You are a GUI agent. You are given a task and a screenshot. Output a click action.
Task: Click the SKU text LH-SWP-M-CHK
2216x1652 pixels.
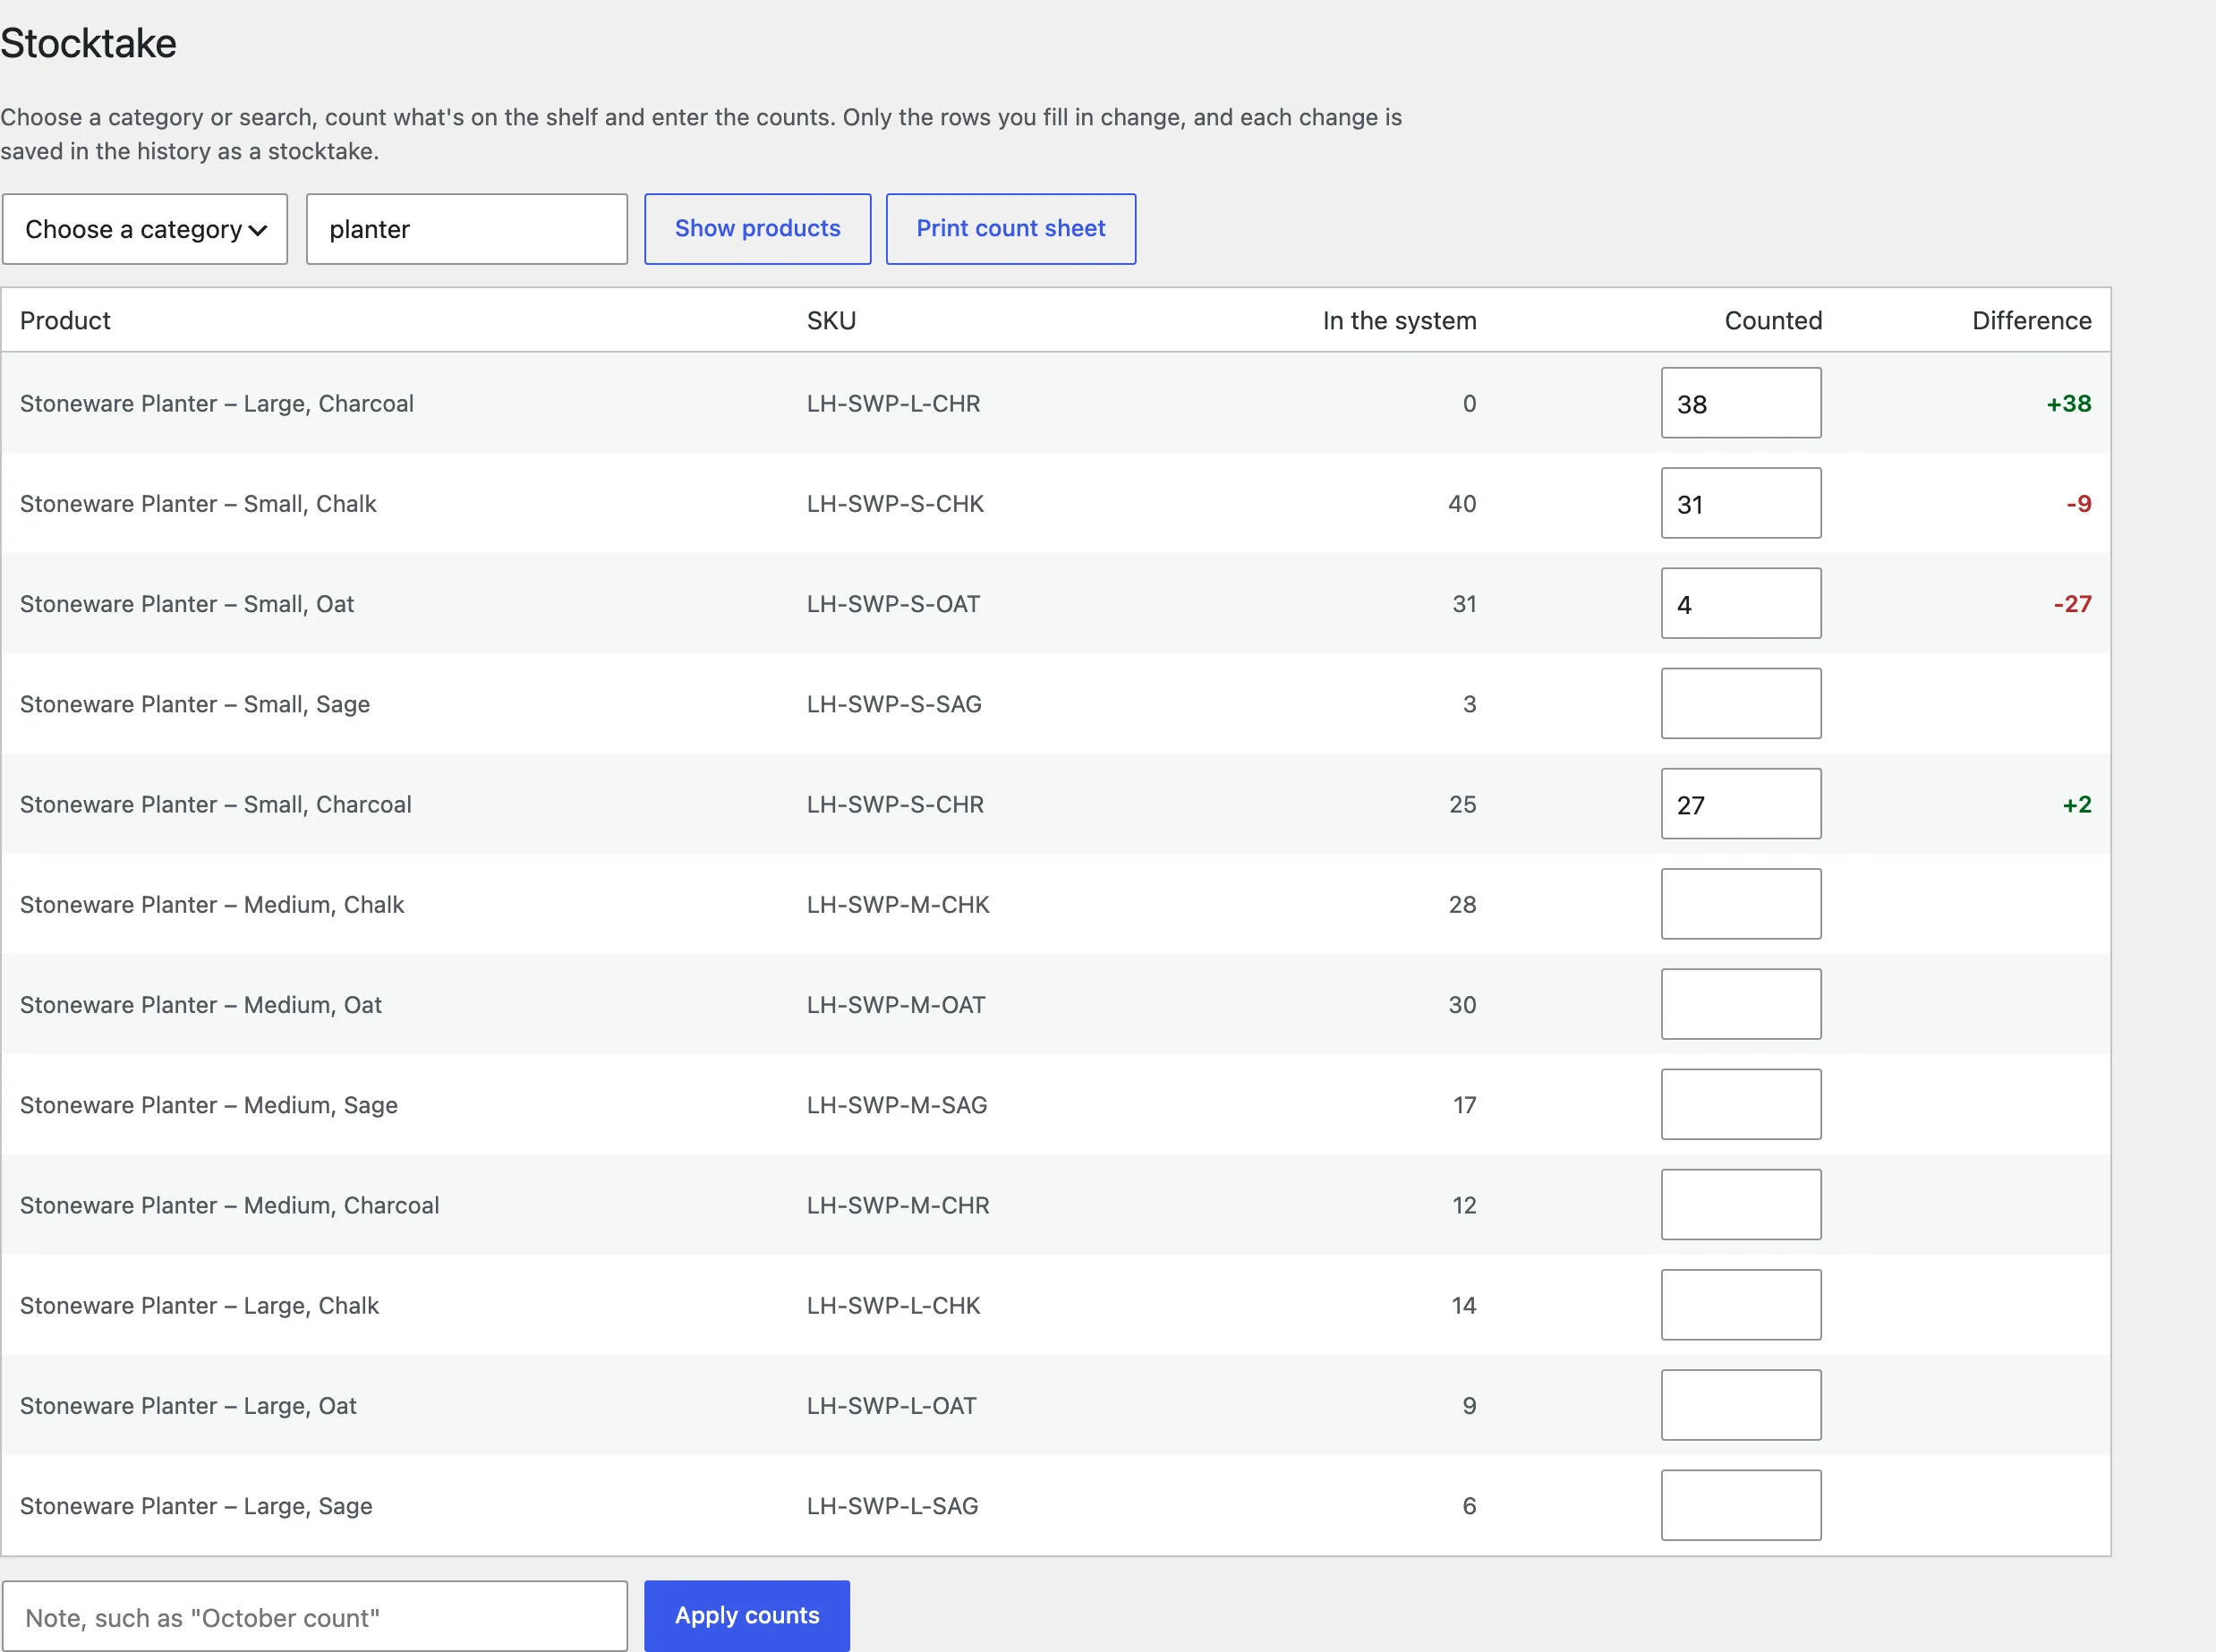pos(898,905)
